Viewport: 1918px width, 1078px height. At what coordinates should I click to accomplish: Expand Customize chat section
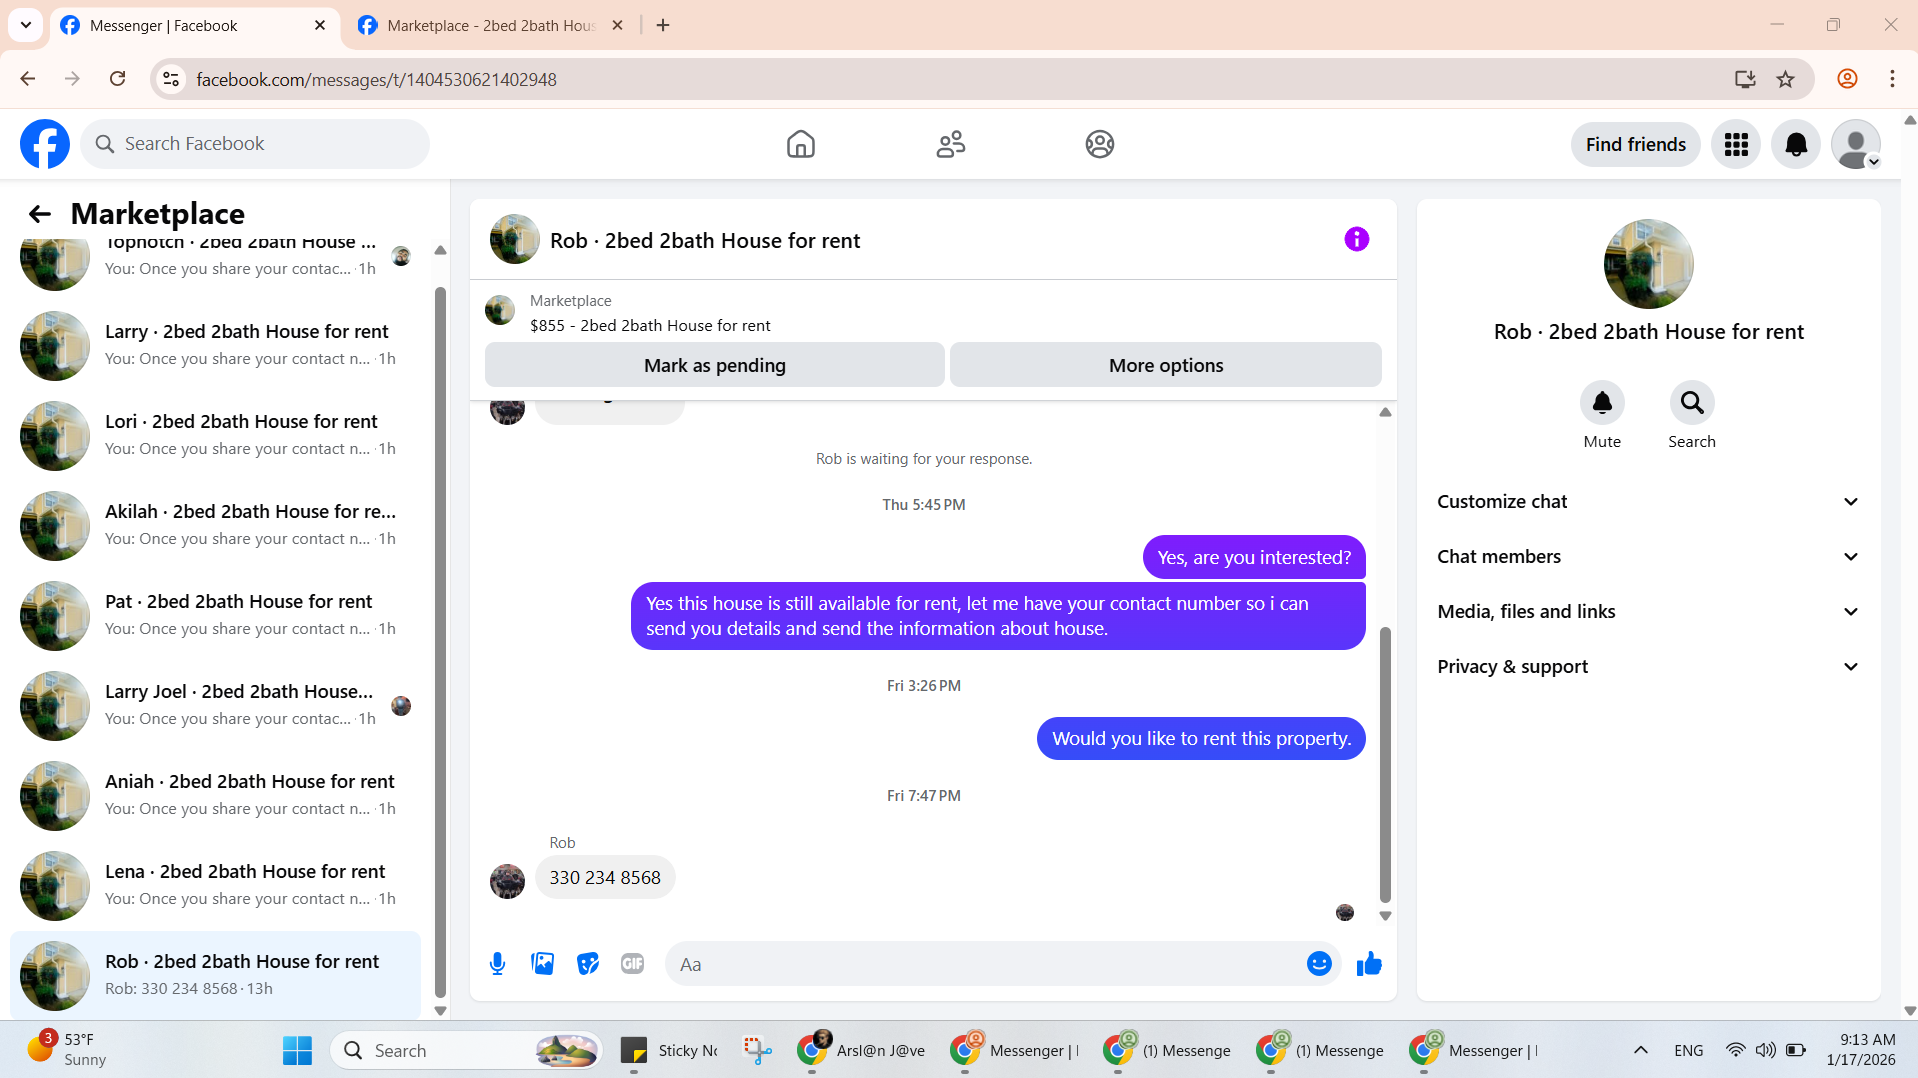click(x=1648, y=502)
